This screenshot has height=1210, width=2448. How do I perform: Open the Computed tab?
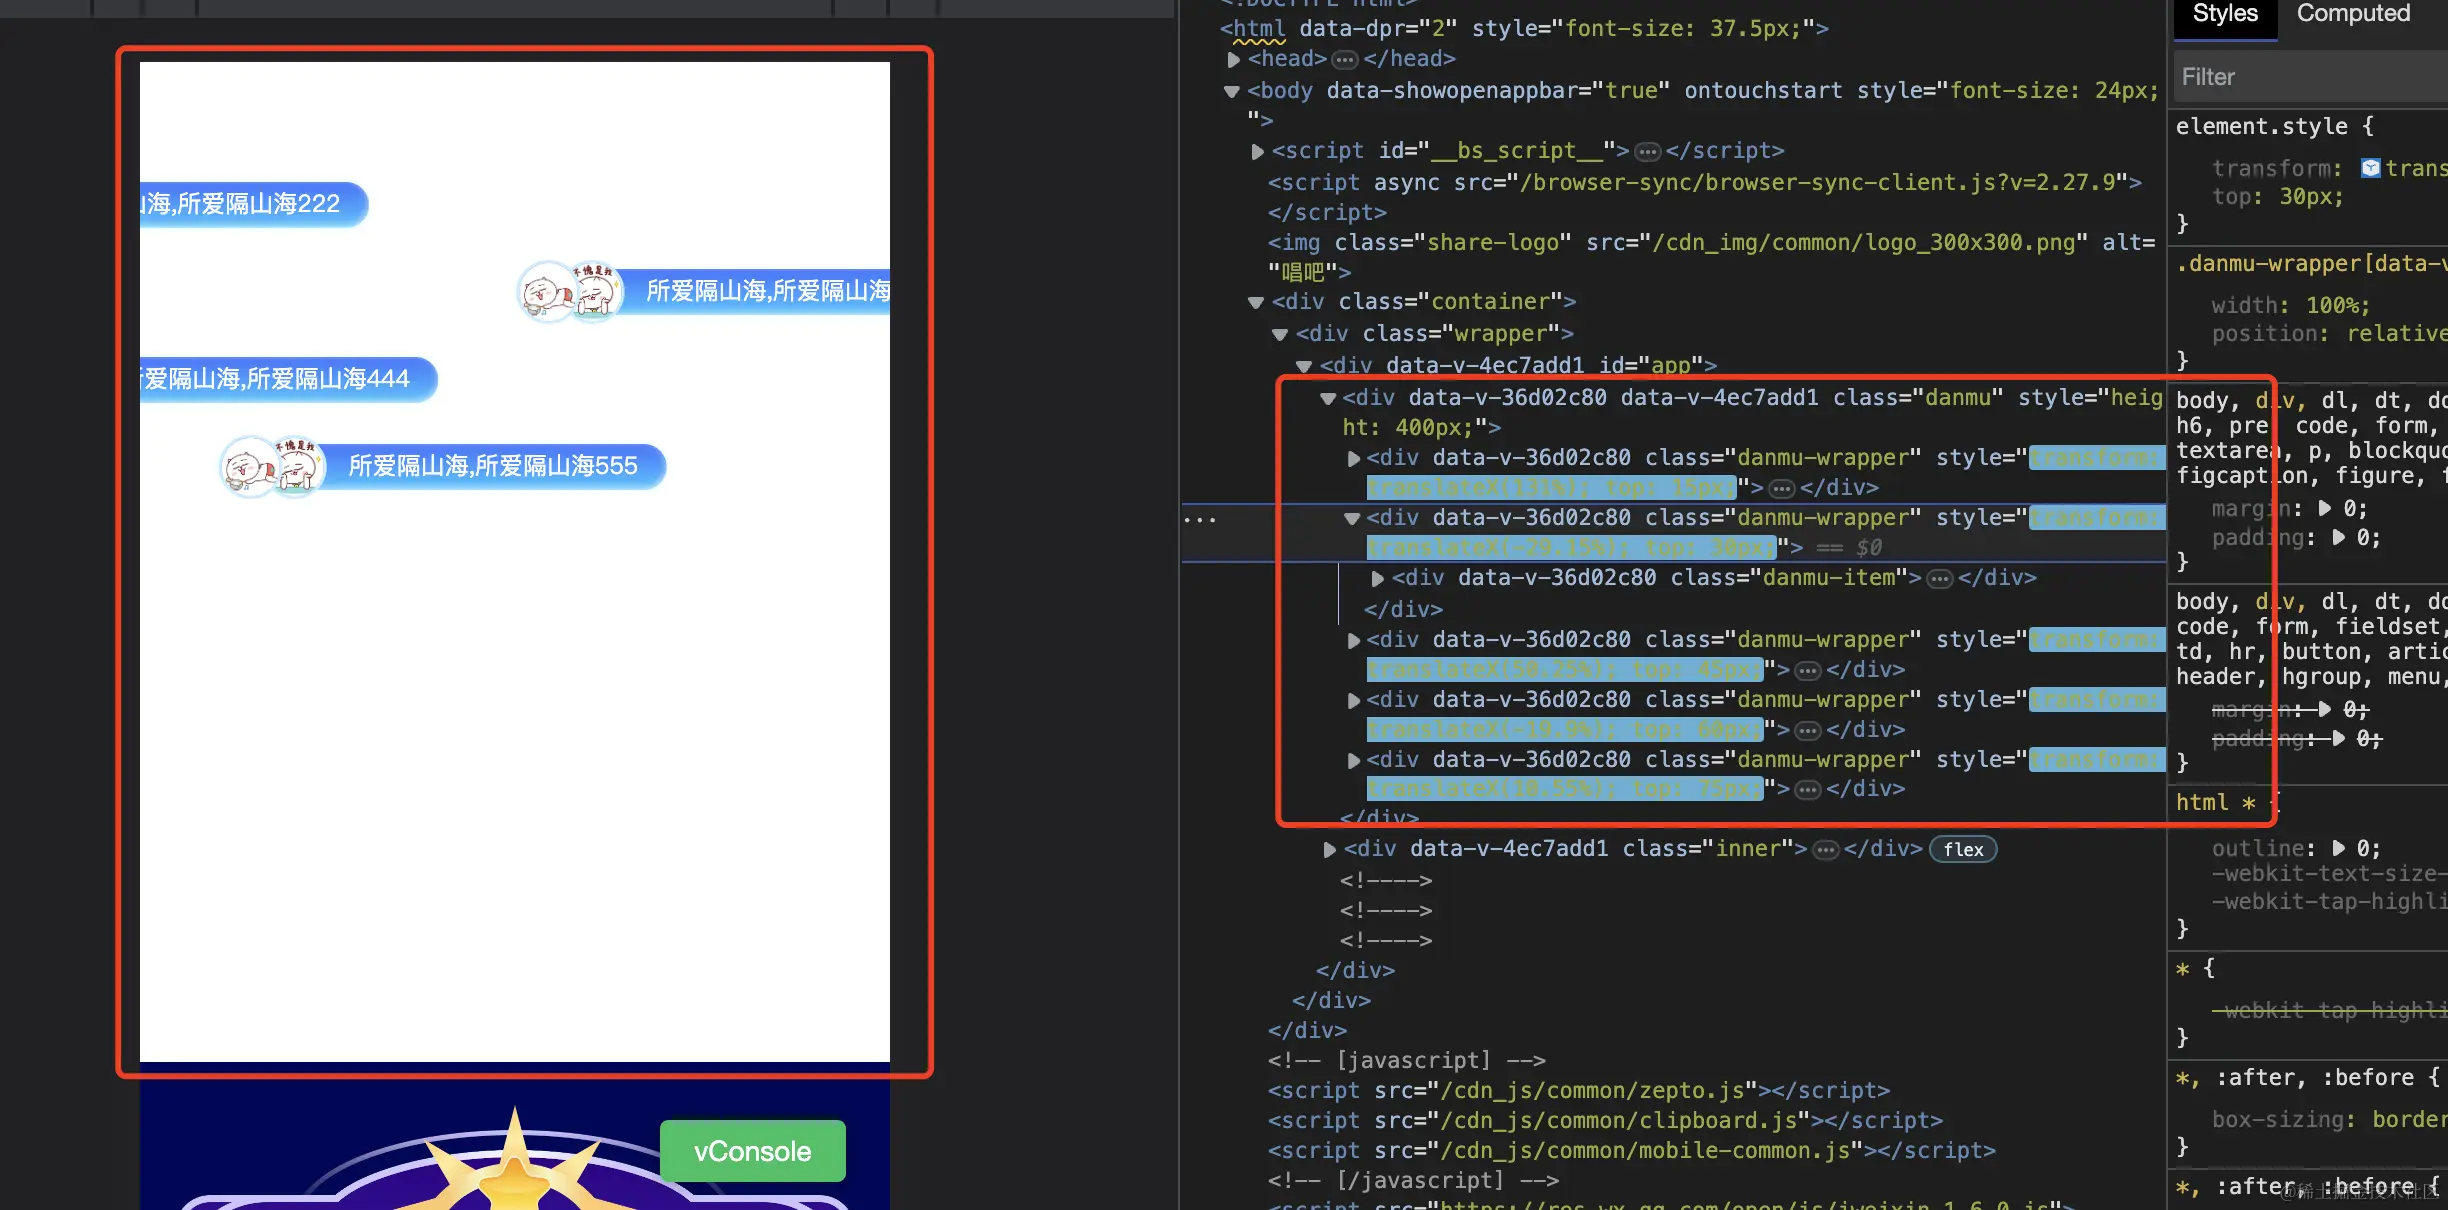[x=2352, y=14]
